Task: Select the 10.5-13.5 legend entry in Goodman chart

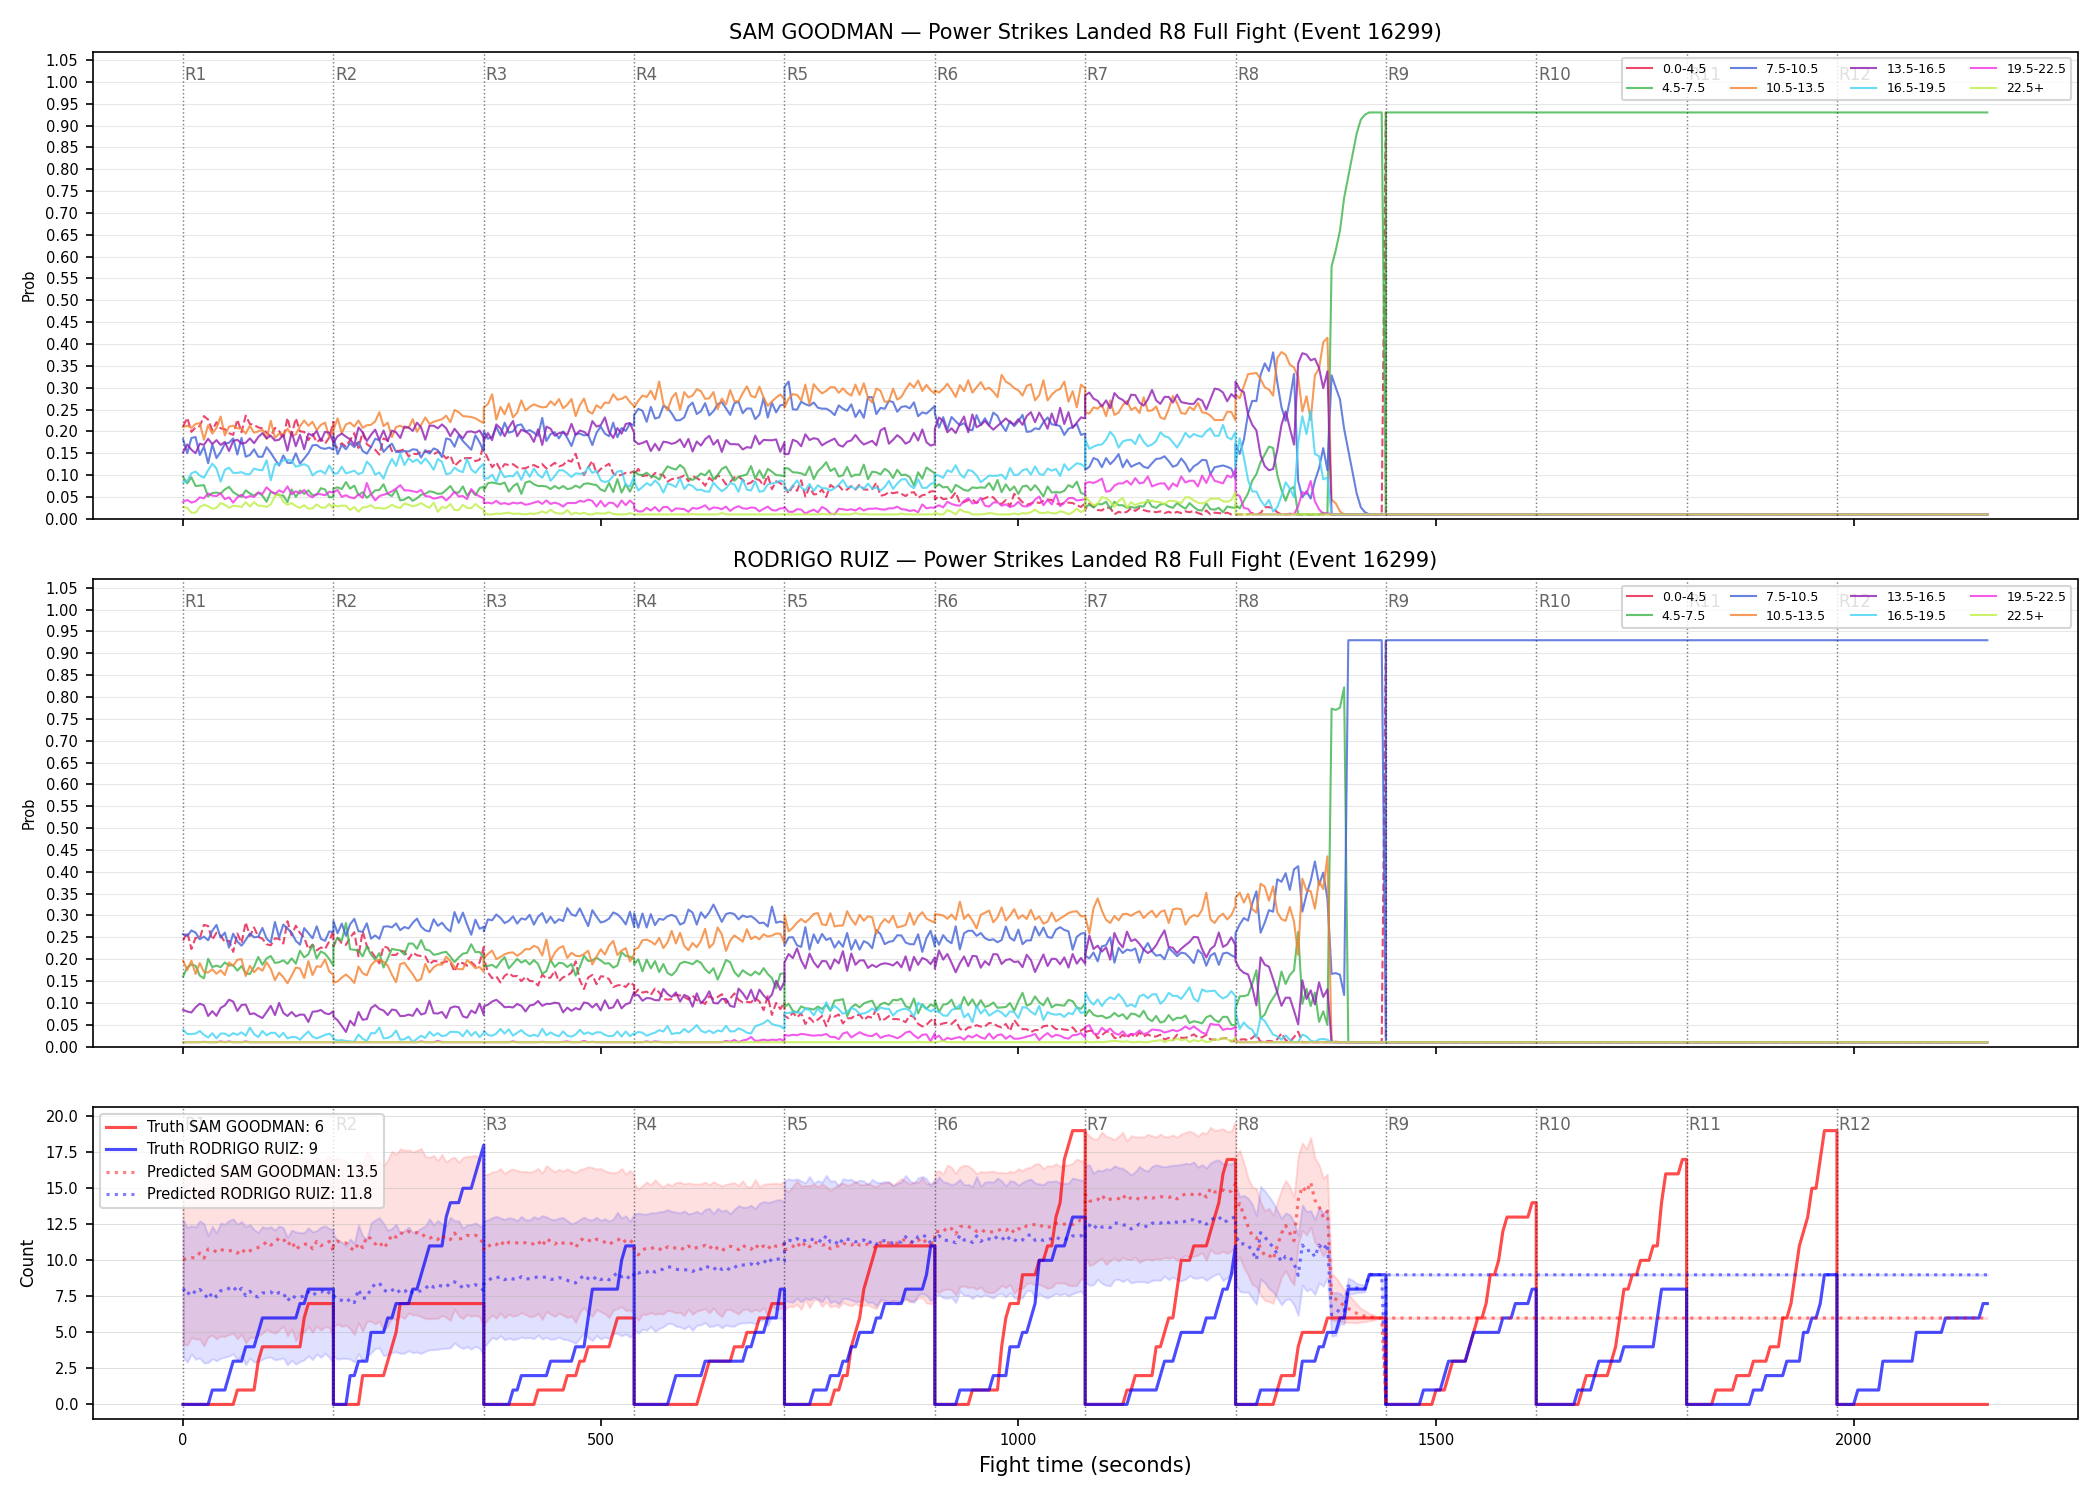Action: tap(1777, 88)
